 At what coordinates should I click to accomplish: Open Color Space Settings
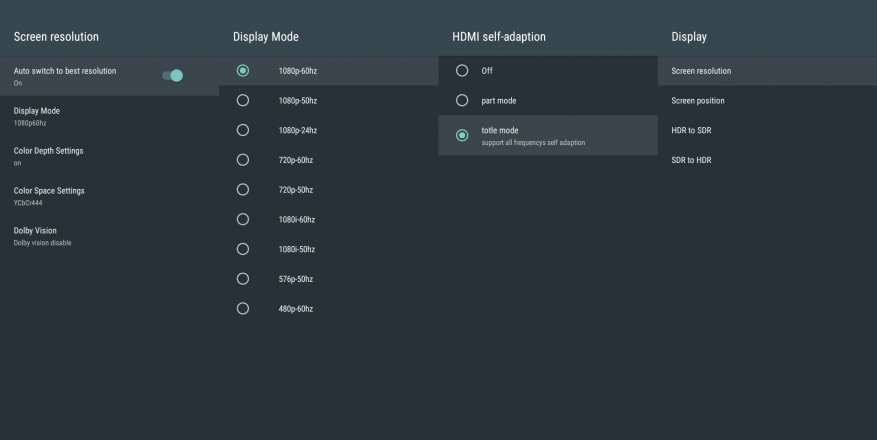49,195
